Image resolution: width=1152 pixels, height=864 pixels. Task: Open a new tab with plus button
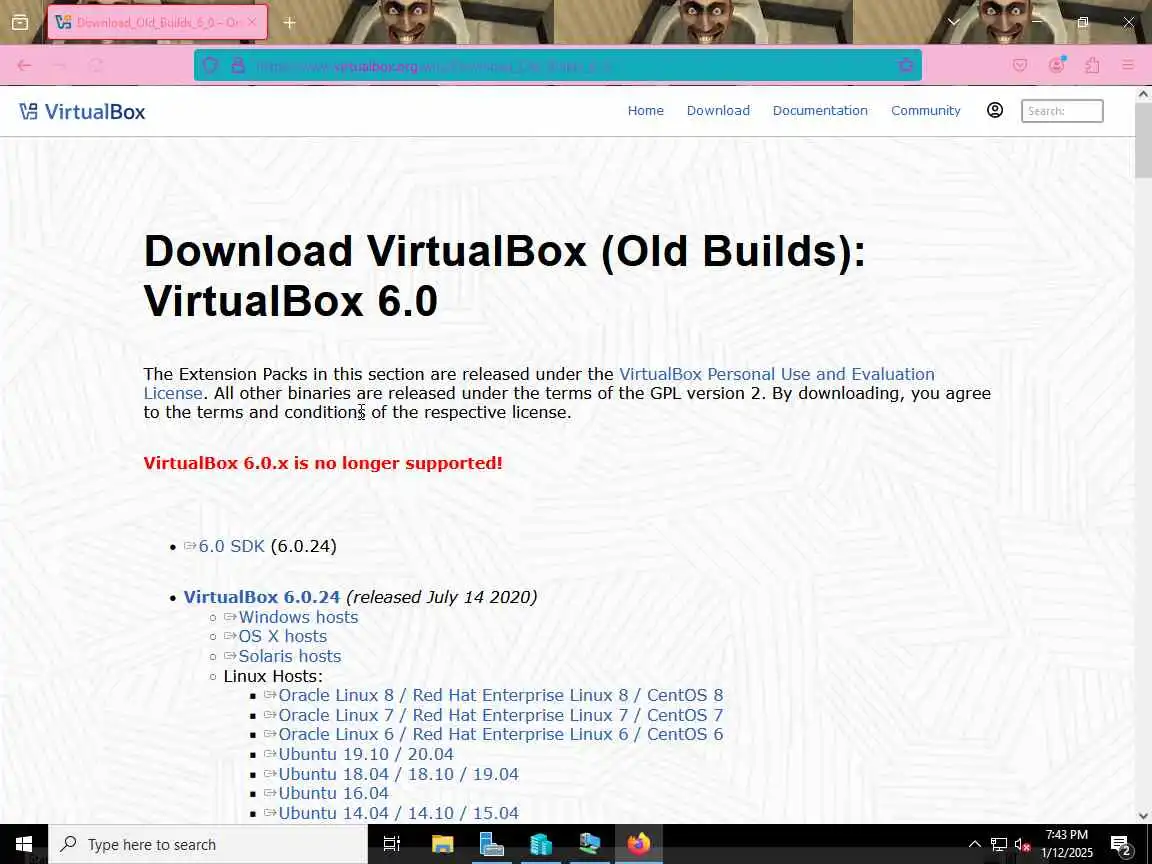click(289, 23)
